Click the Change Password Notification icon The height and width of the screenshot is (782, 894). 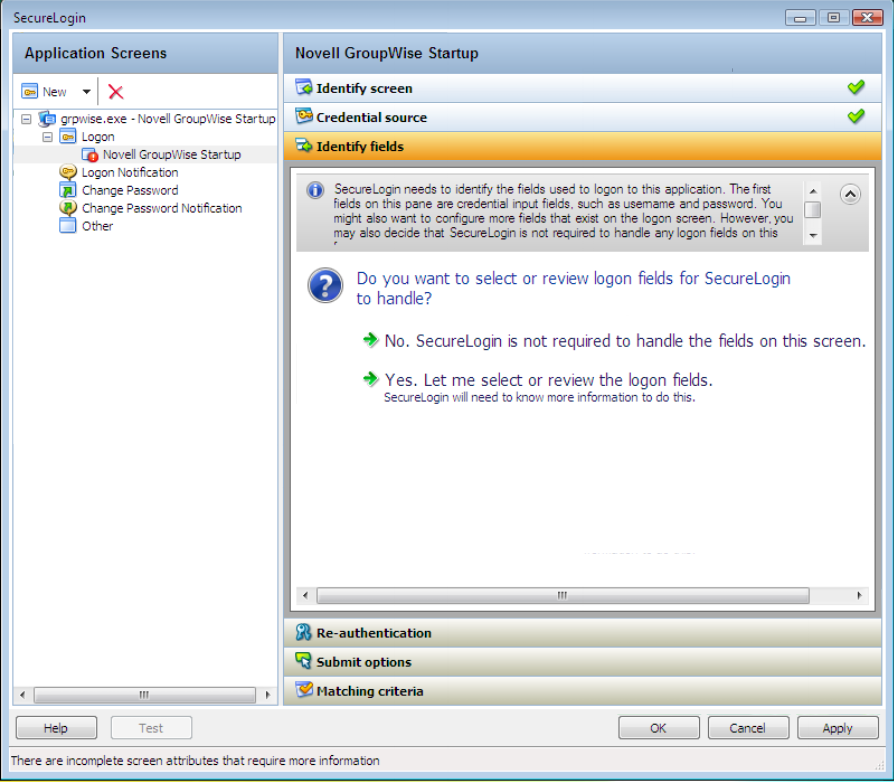68,207
